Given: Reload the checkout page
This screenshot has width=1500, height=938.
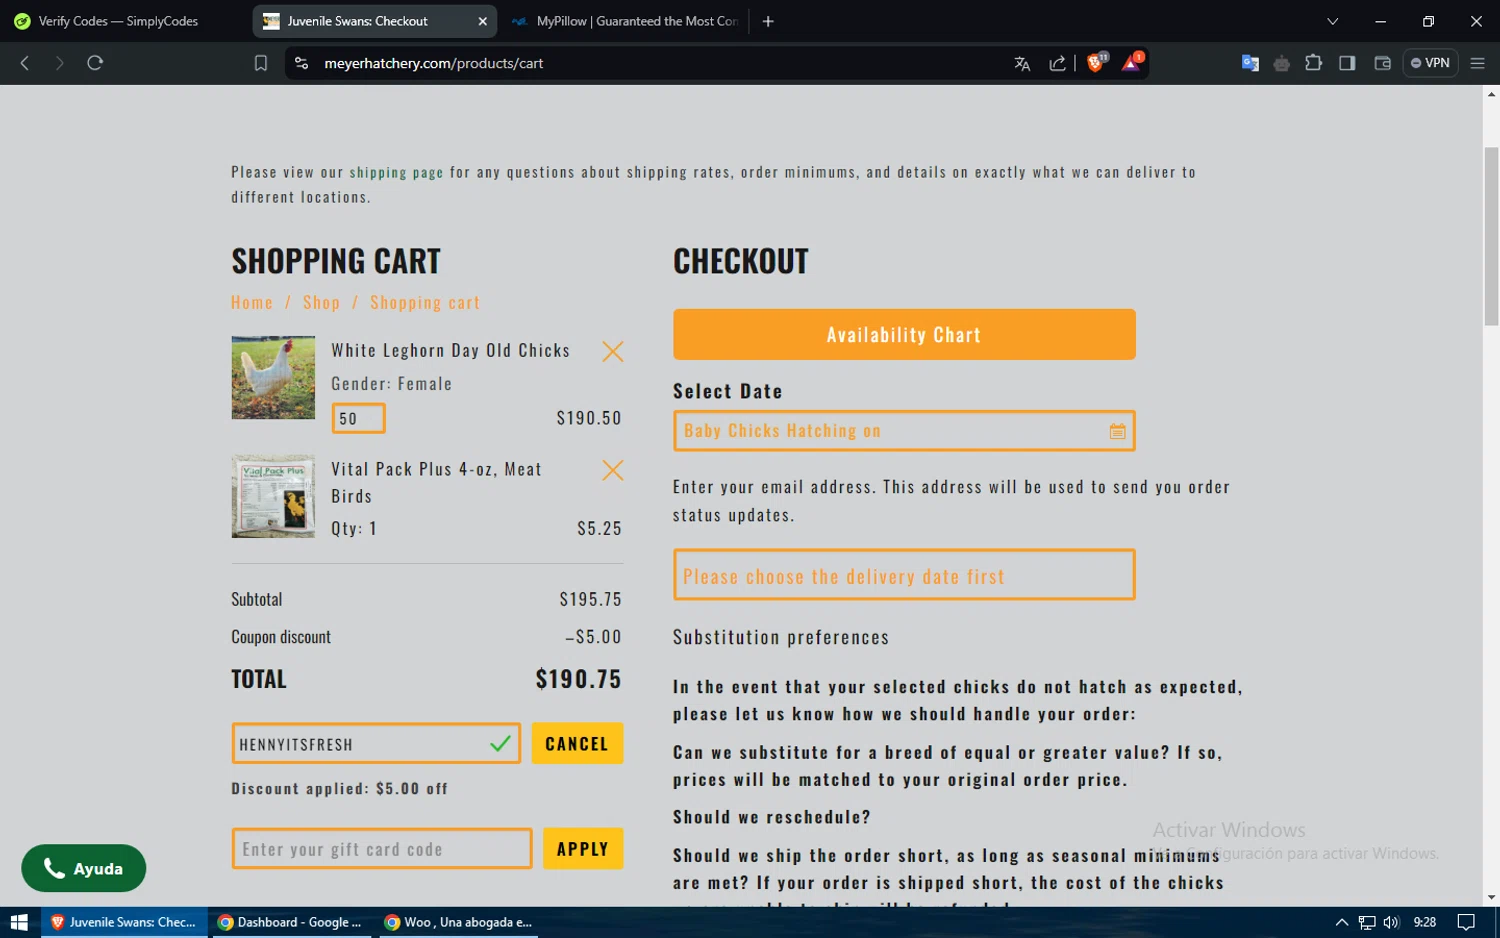Looking at the screenshot, I should click(x=95, y=63).
